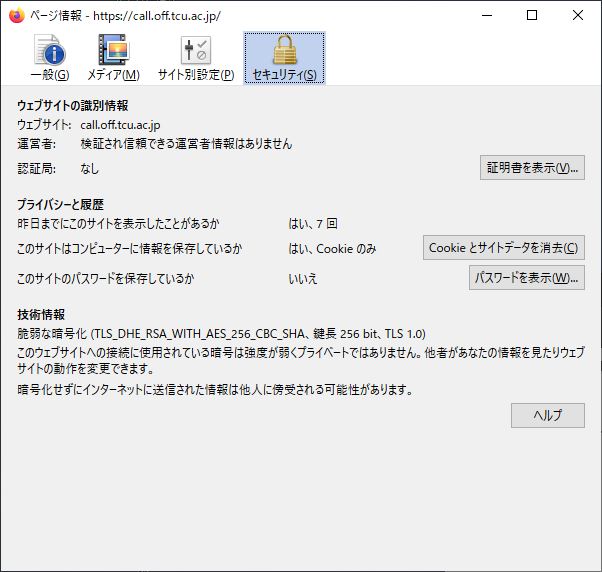Maximize the page info window

pos(532,15)
